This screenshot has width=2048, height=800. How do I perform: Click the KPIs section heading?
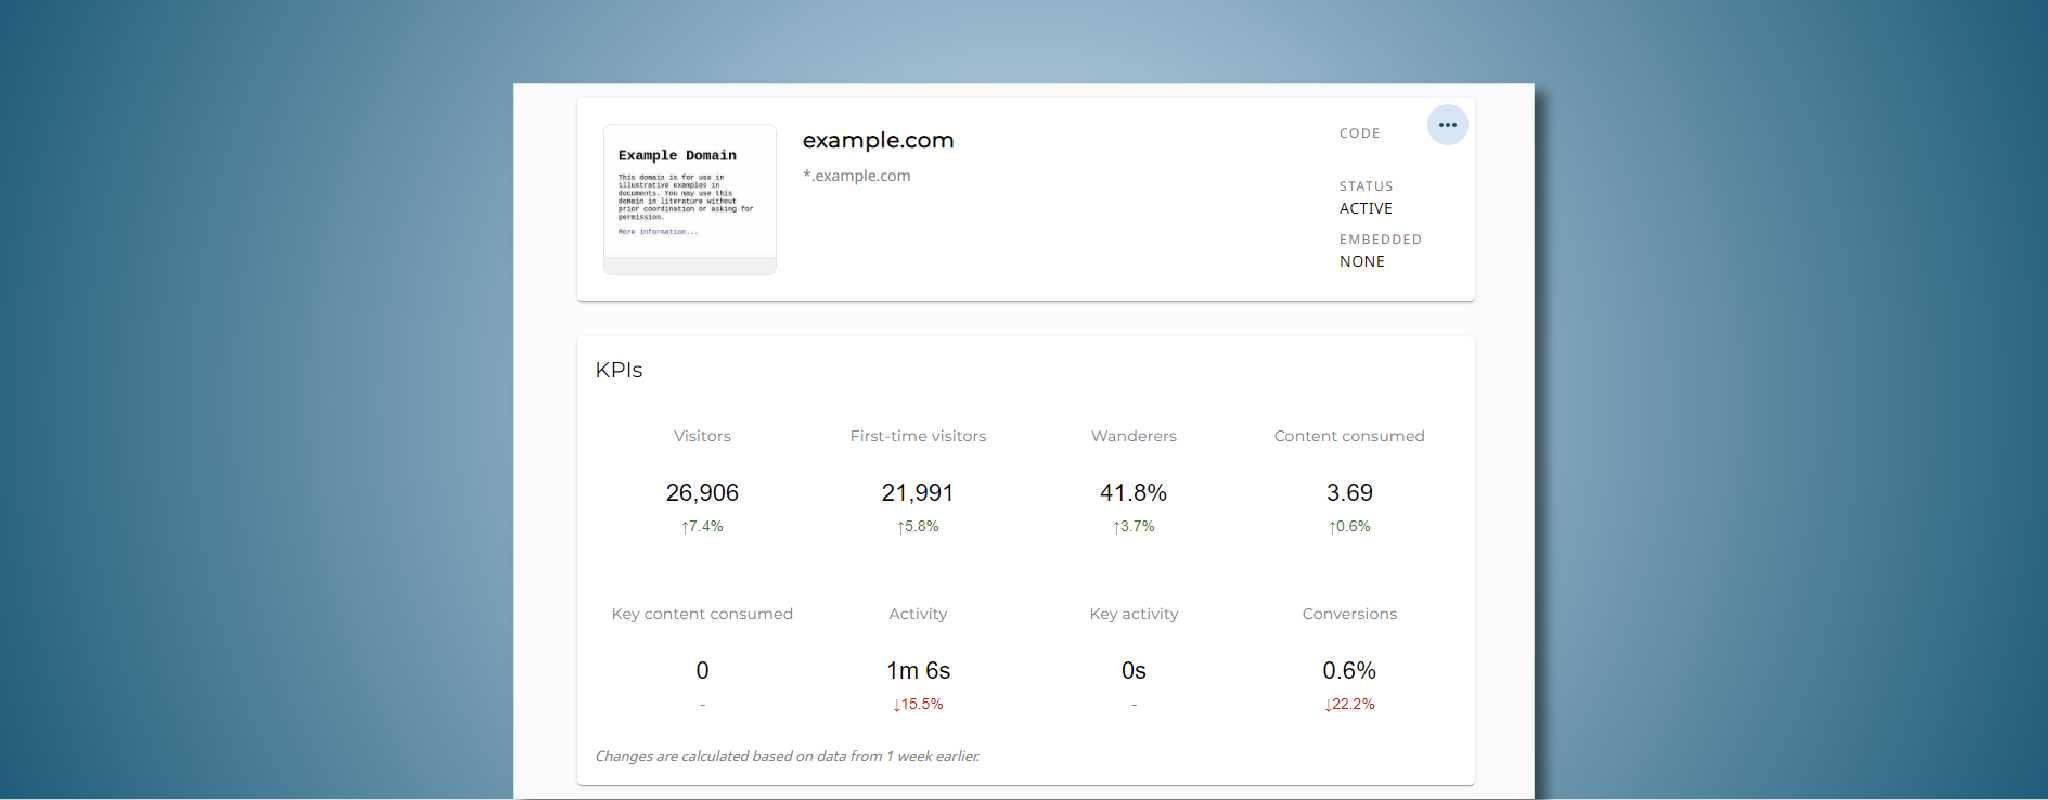pyautogui.click(x=619, y=370)
